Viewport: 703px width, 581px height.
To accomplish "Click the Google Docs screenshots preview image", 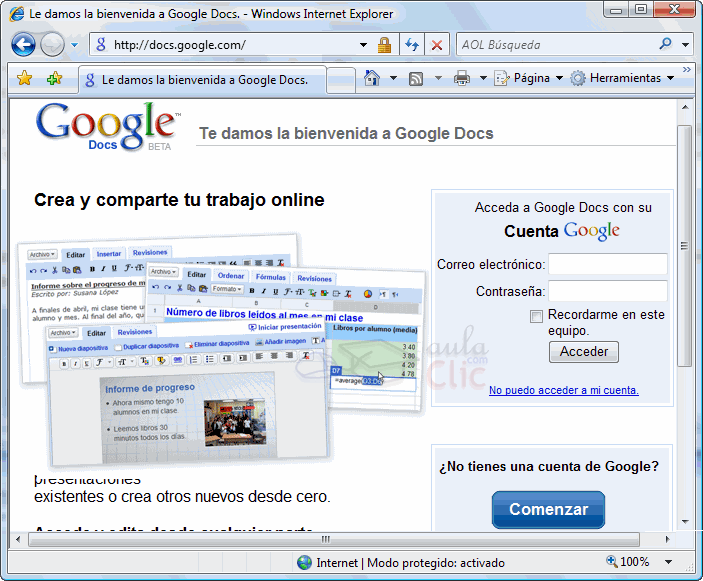I will coord(222,350).
